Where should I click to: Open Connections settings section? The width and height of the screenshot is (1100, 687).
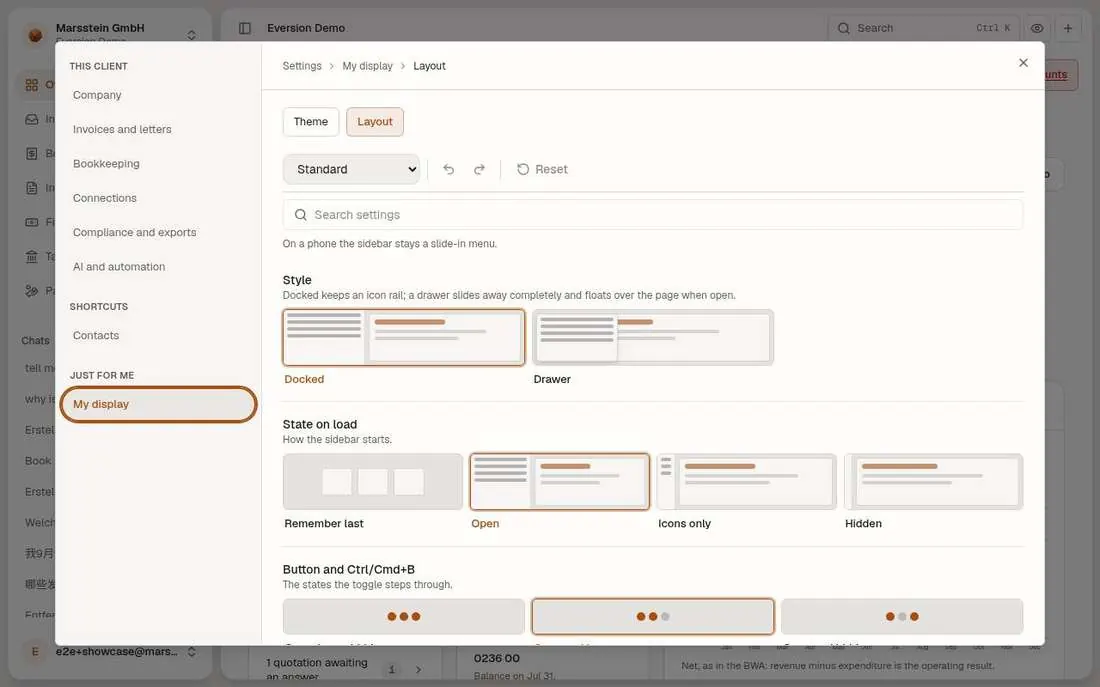(159, 198)
